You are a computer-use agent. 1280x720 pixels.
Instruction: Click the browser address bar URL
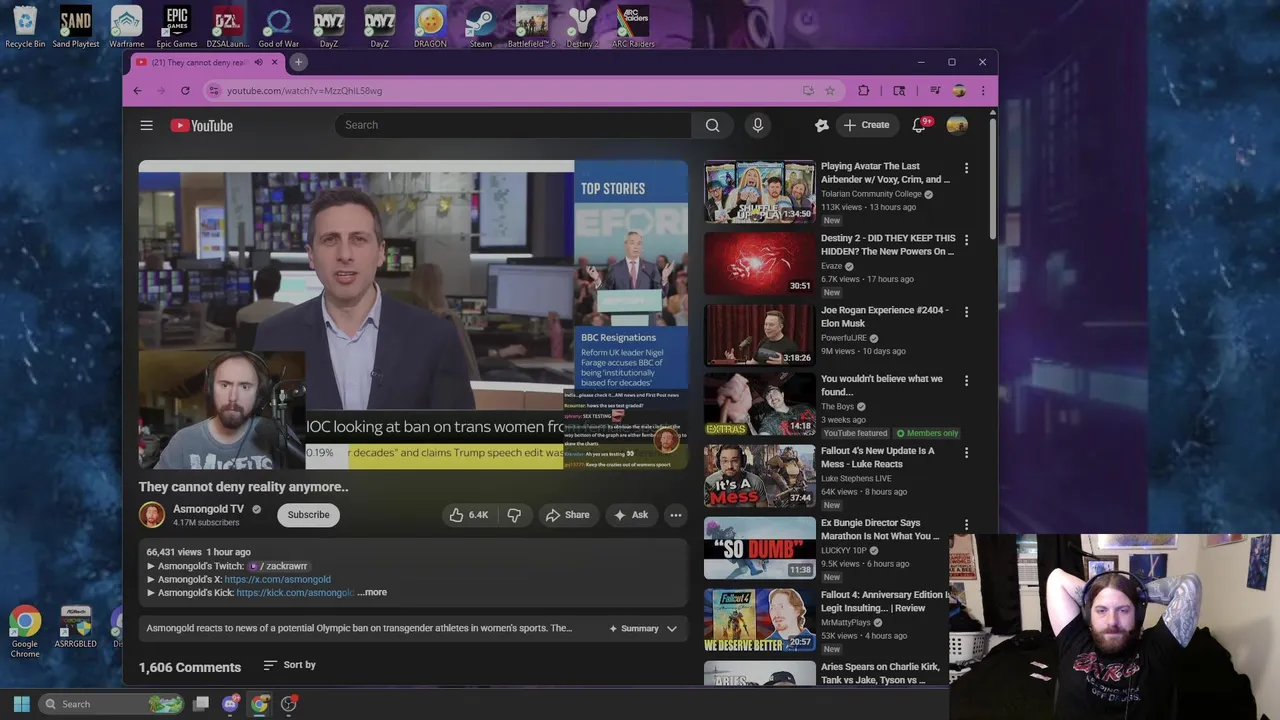pyautogui.click(x=304, y=91)
